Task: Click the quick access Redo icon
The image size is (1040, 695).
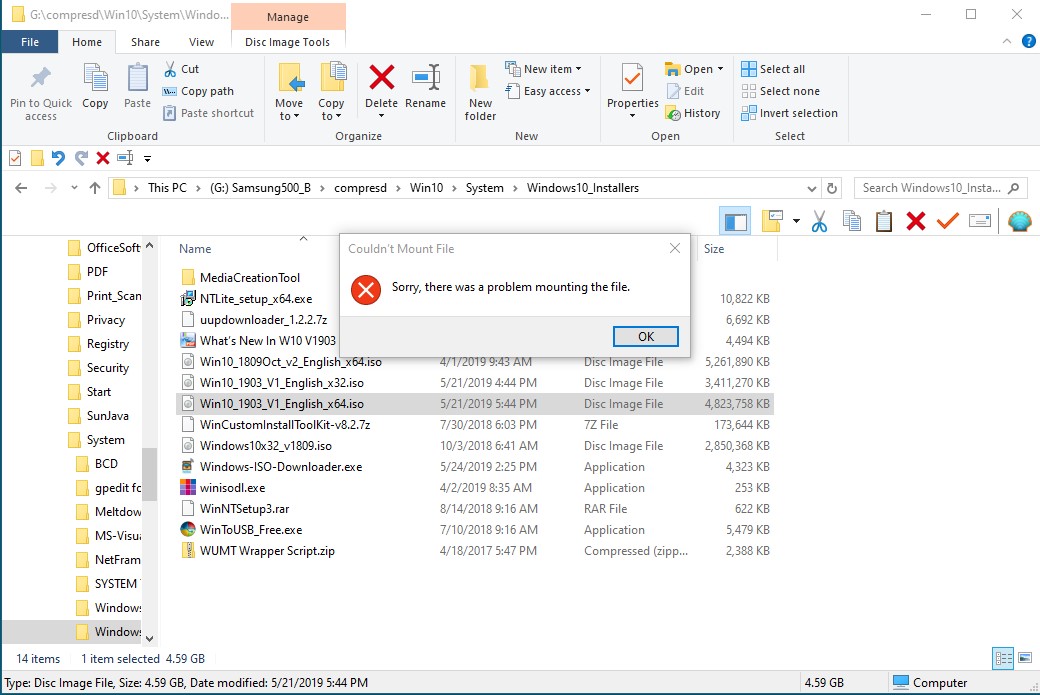Action: [81, 158]
